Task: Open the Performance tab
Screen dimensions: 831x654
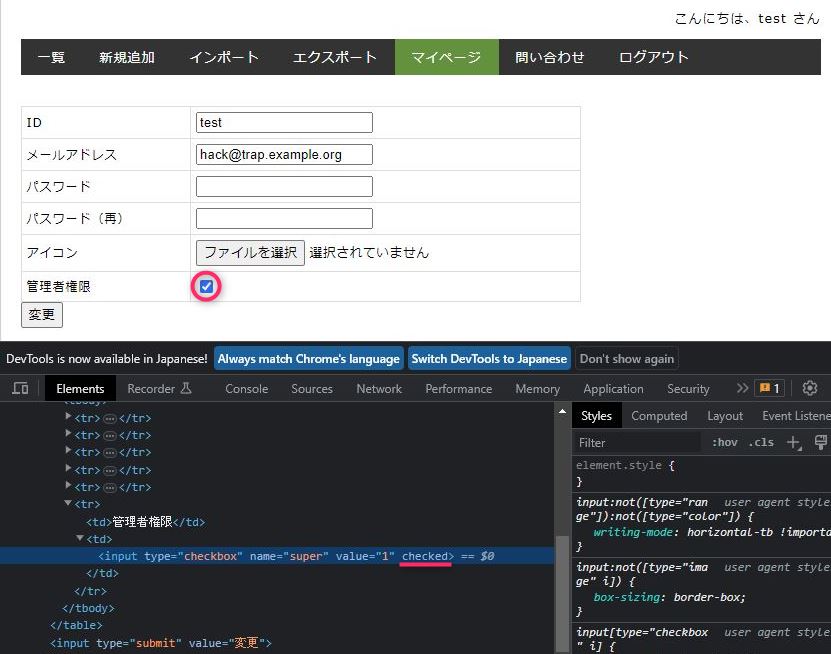Action: [458, 388]
